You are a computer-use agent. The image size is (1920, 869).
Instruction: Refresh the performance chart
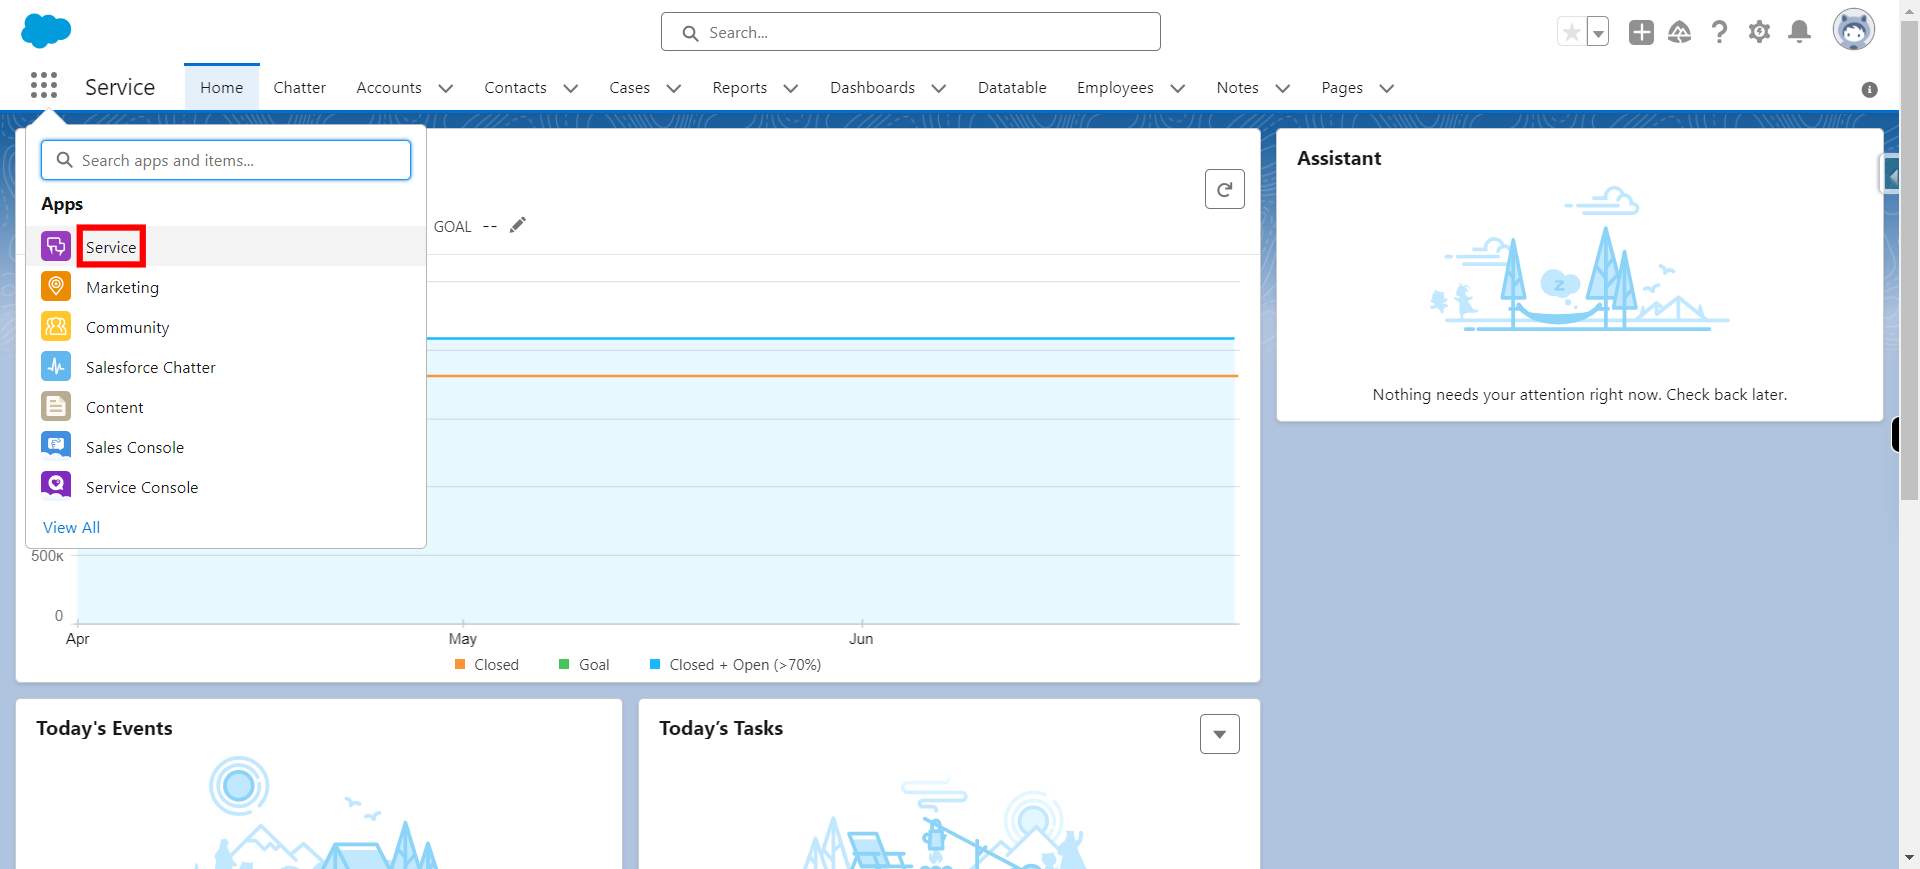[x=1224, y=189]
